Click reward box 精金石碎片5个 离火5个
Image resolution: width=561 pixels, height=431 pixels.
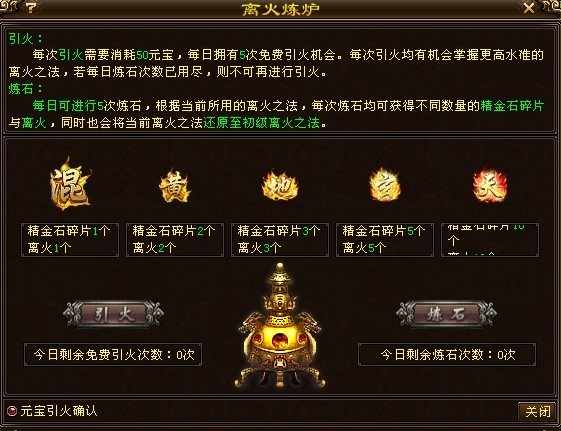385,240
